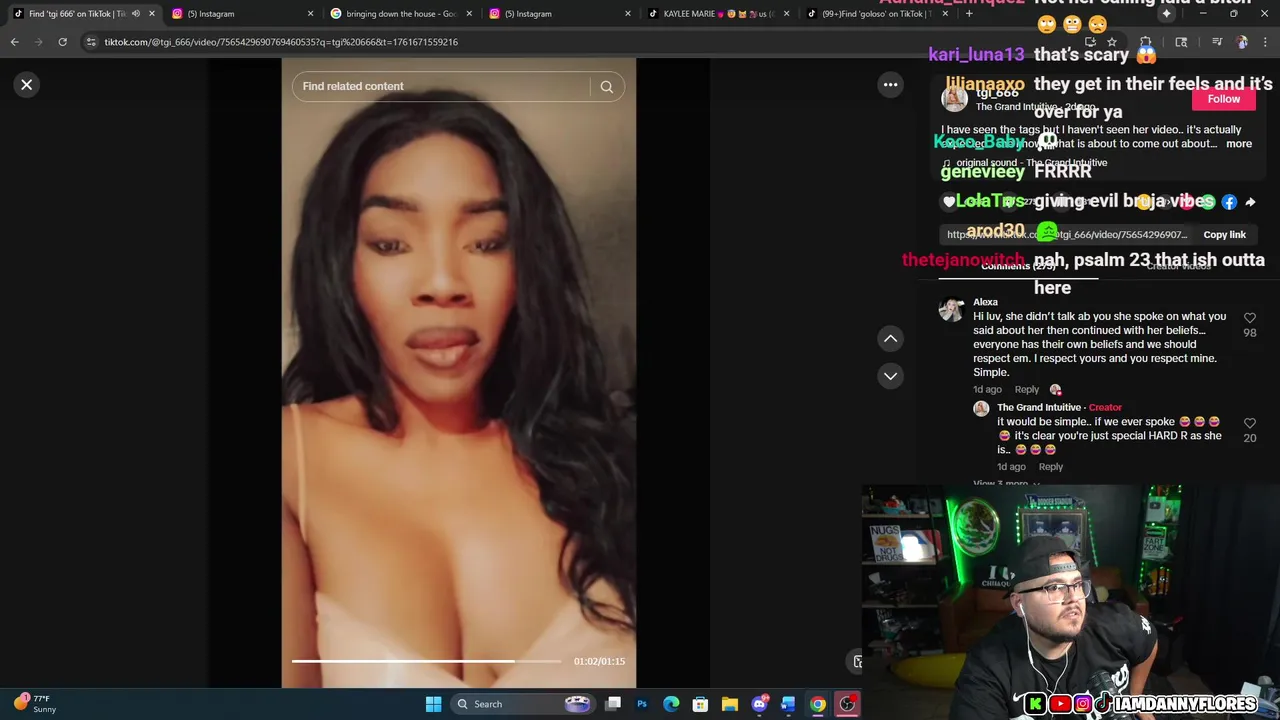1280x720 pixels.
Task: Open the Creator videos tab
Action: click(1178, 266)
